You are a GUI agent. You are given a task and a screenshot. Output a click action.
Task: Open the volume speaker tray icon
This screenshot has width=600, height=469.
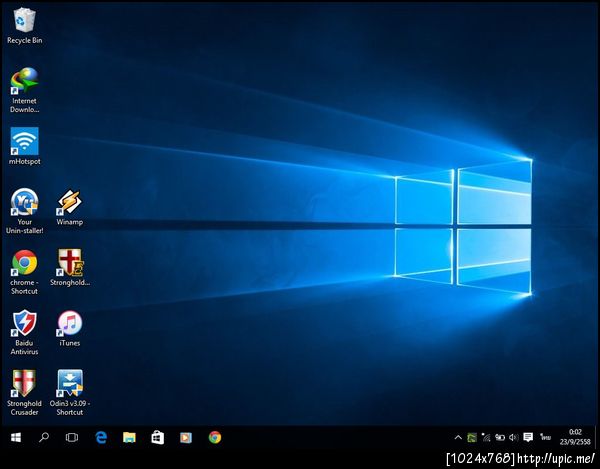(514, 437)
